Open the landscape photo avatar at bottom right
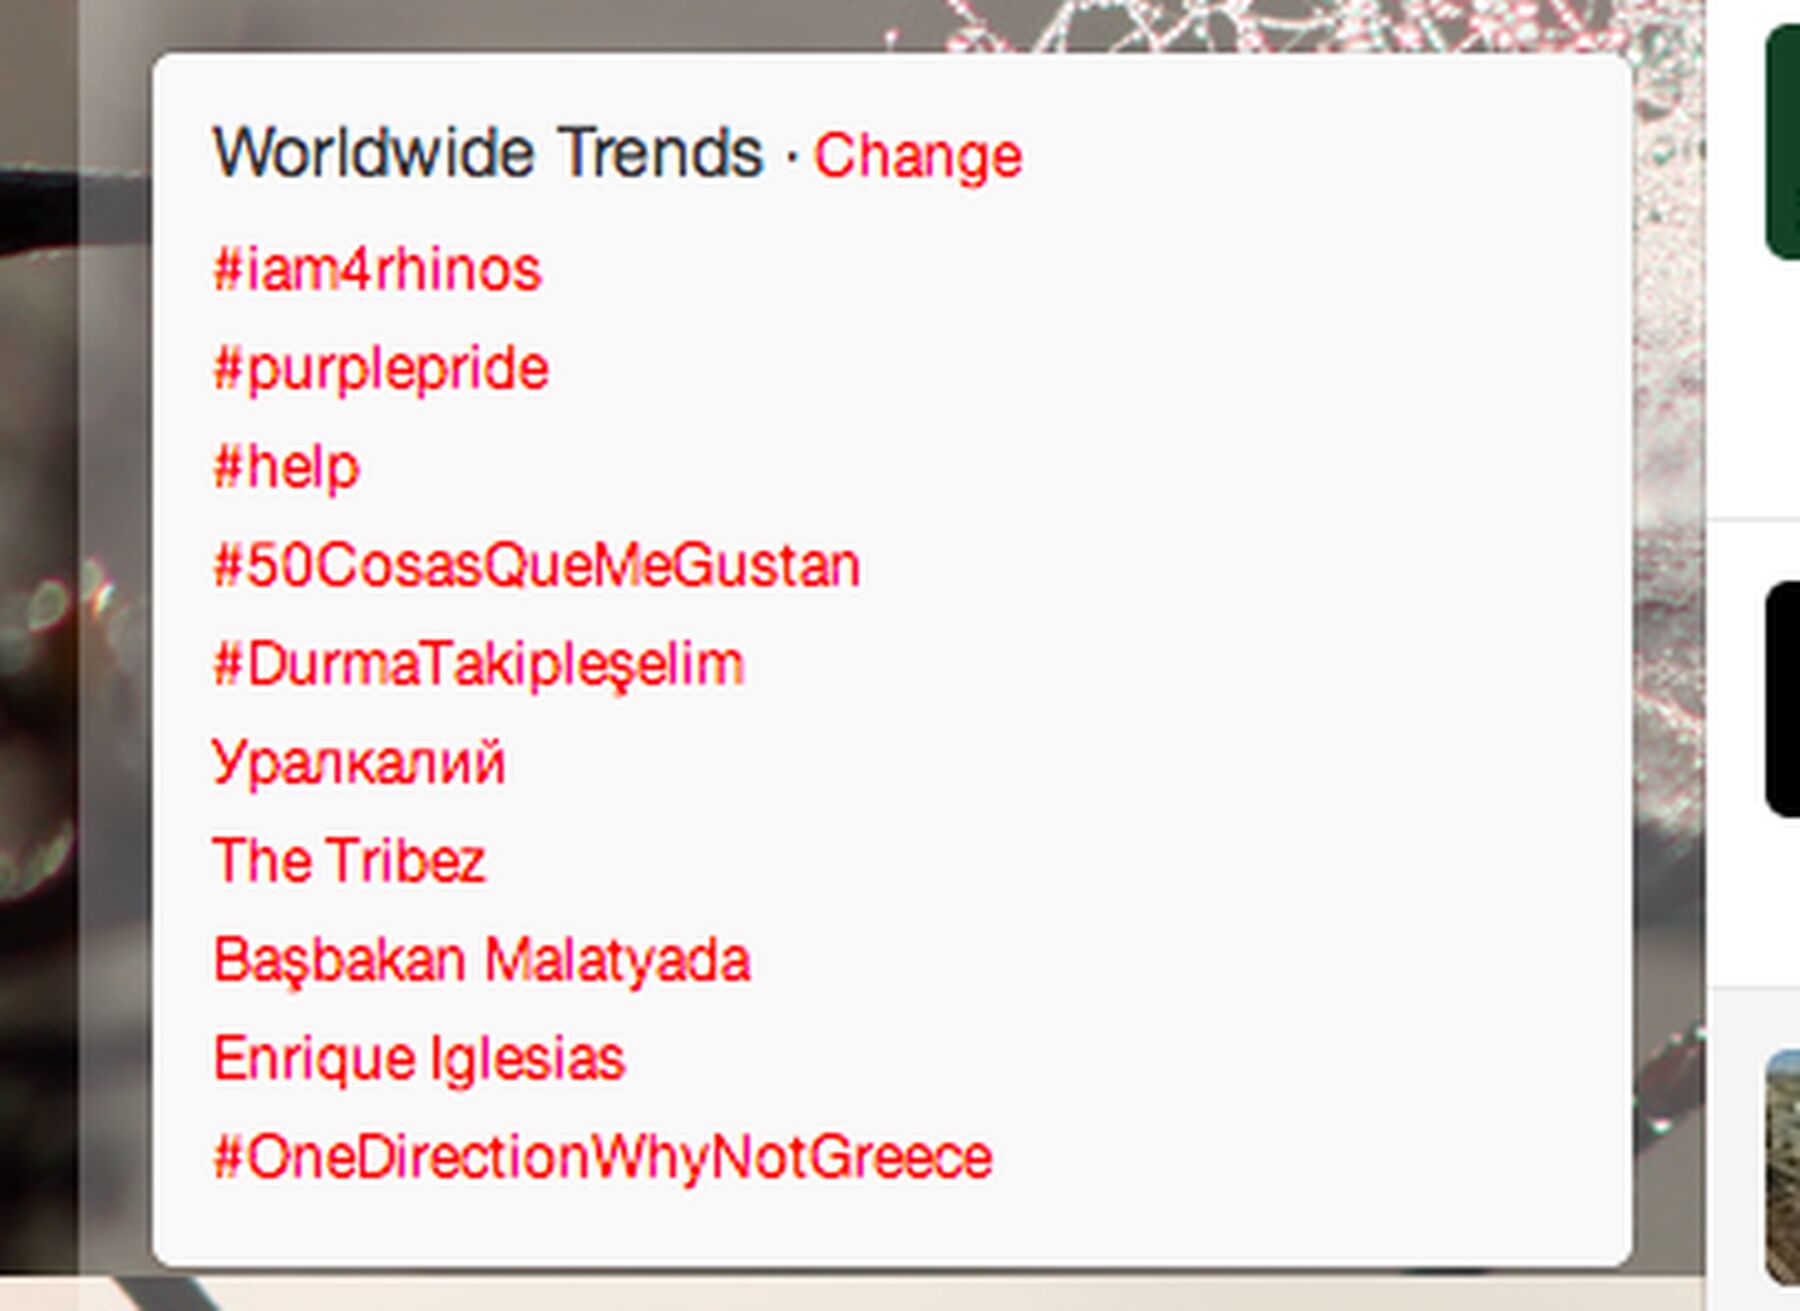Screen dimensions: 1800x1311 pos(1783,1167)
